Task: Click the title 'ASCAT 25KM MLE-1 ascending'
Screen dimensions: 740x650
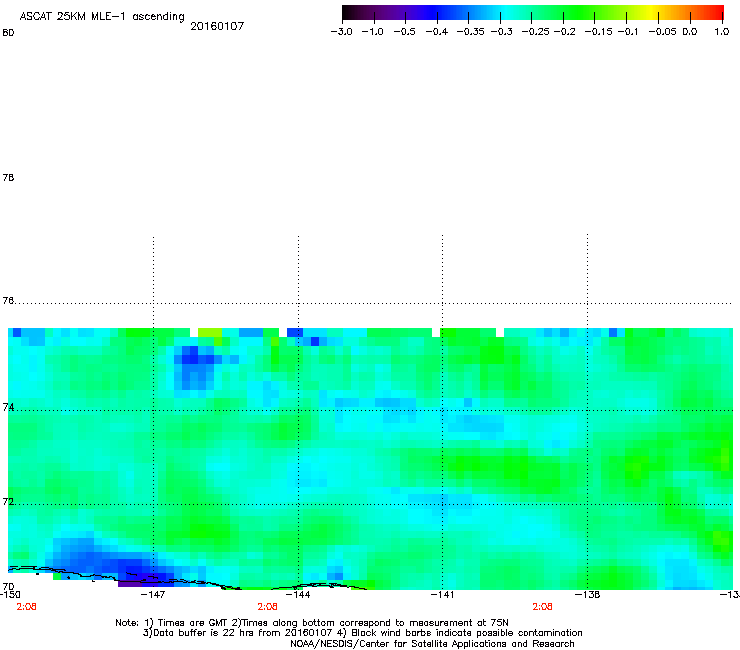Action: click(102, 16)
